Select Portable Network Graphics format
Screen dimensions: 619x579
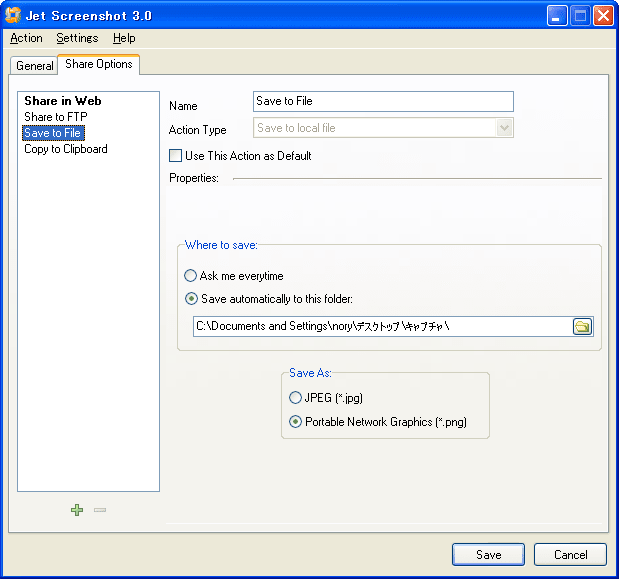pos(296,422)
